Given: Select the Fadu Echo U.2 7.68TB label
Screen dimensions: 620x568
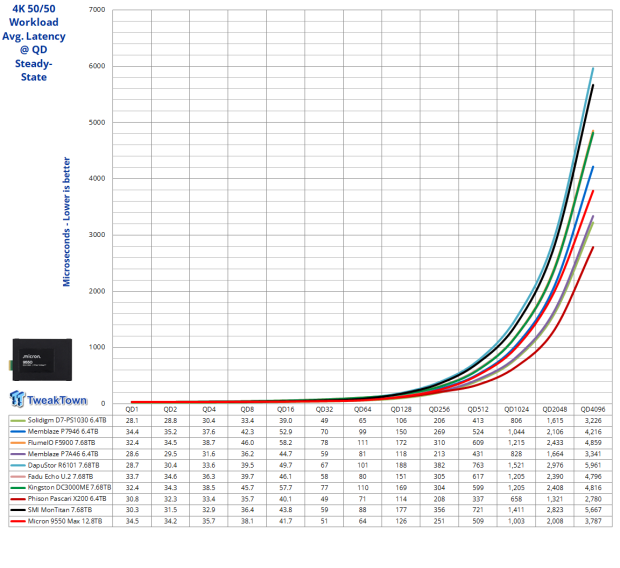Looking at the screenshot, I should [66, 491].
